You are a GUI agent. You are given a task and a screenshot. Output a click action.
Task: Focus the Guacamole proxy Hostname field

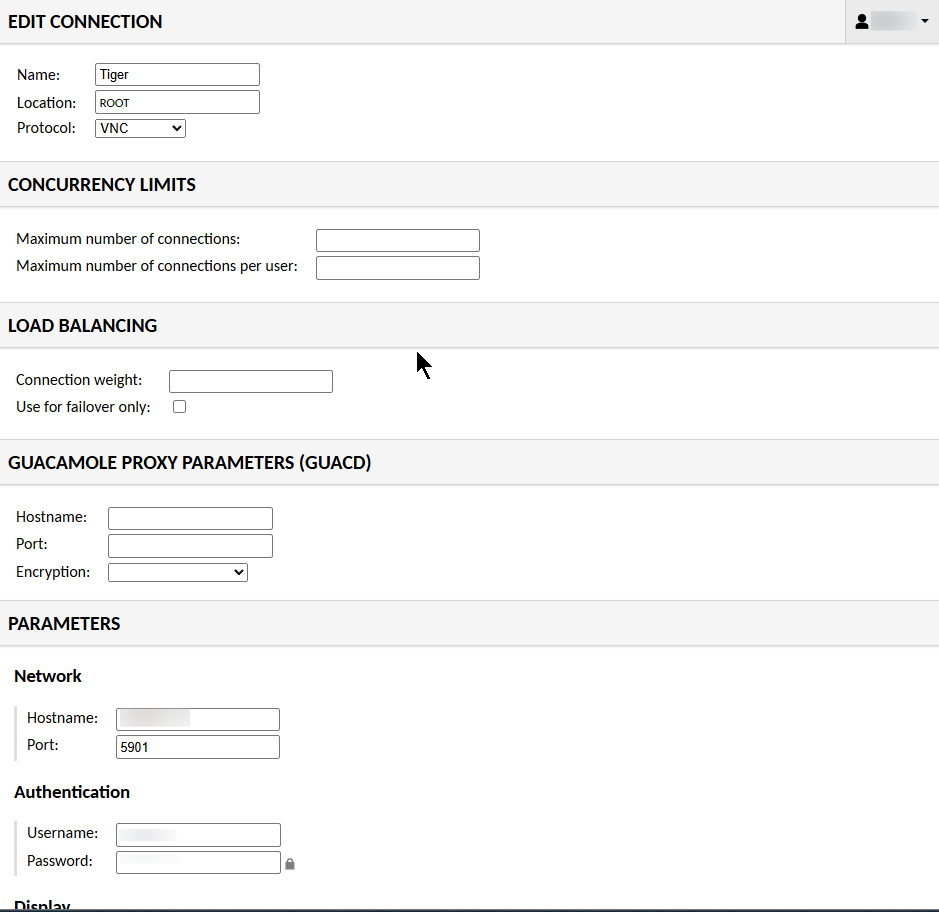click(190, 518)
